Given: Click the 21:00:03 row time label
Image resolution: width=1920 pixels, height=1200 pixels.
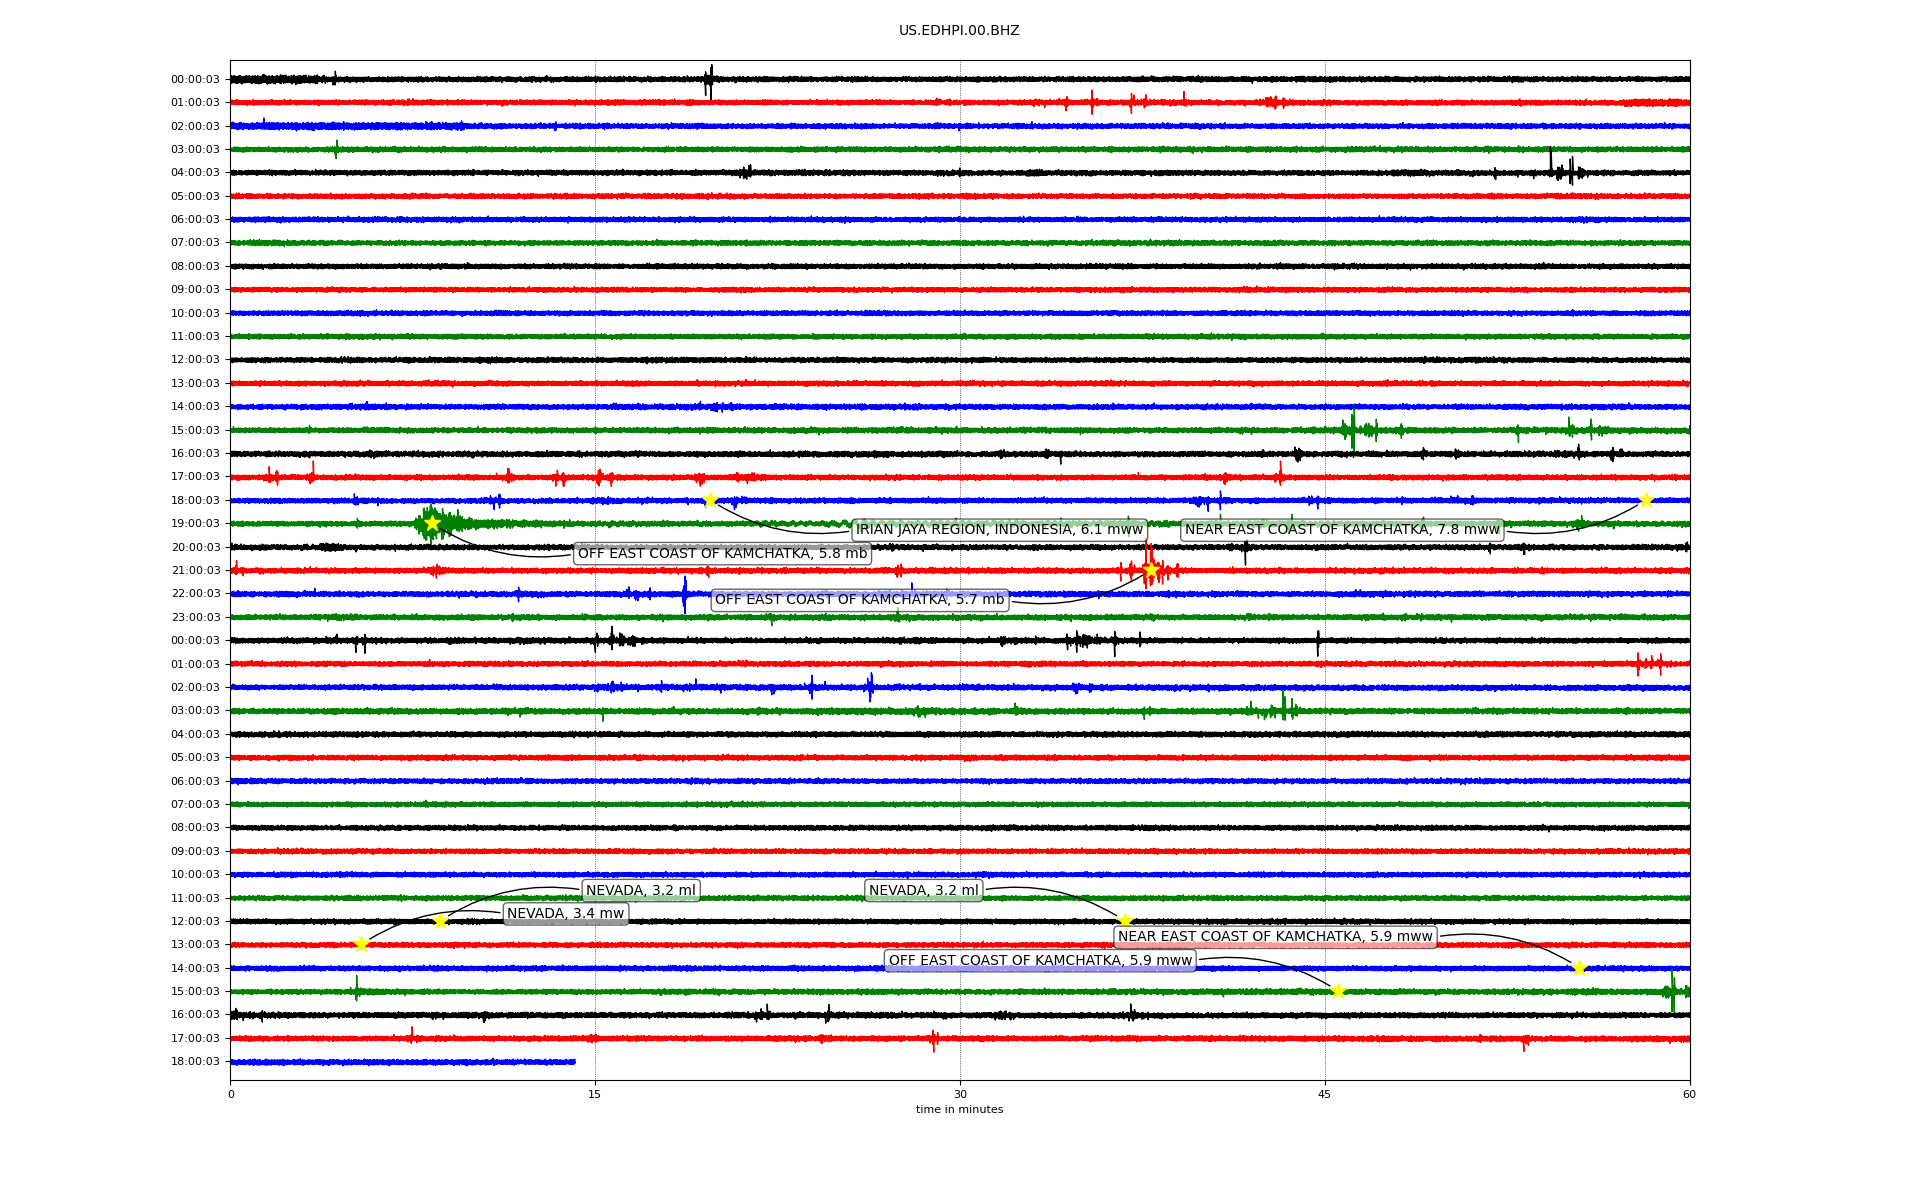Looking at the screenshot, I should (195, 571).
